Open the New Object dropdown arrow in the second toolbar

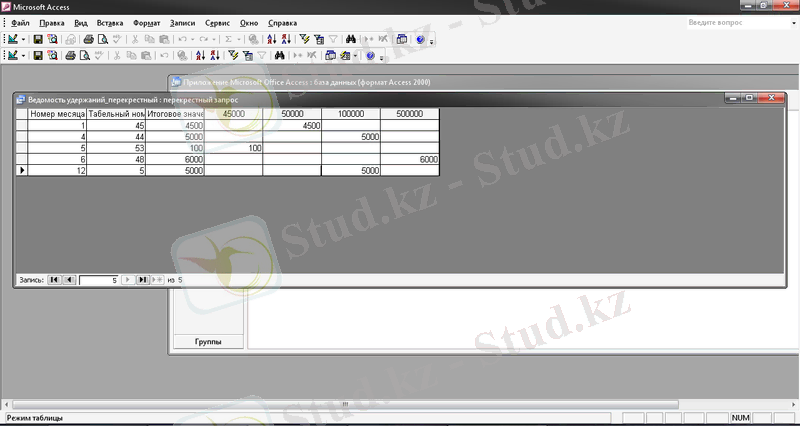pos(355,56)
